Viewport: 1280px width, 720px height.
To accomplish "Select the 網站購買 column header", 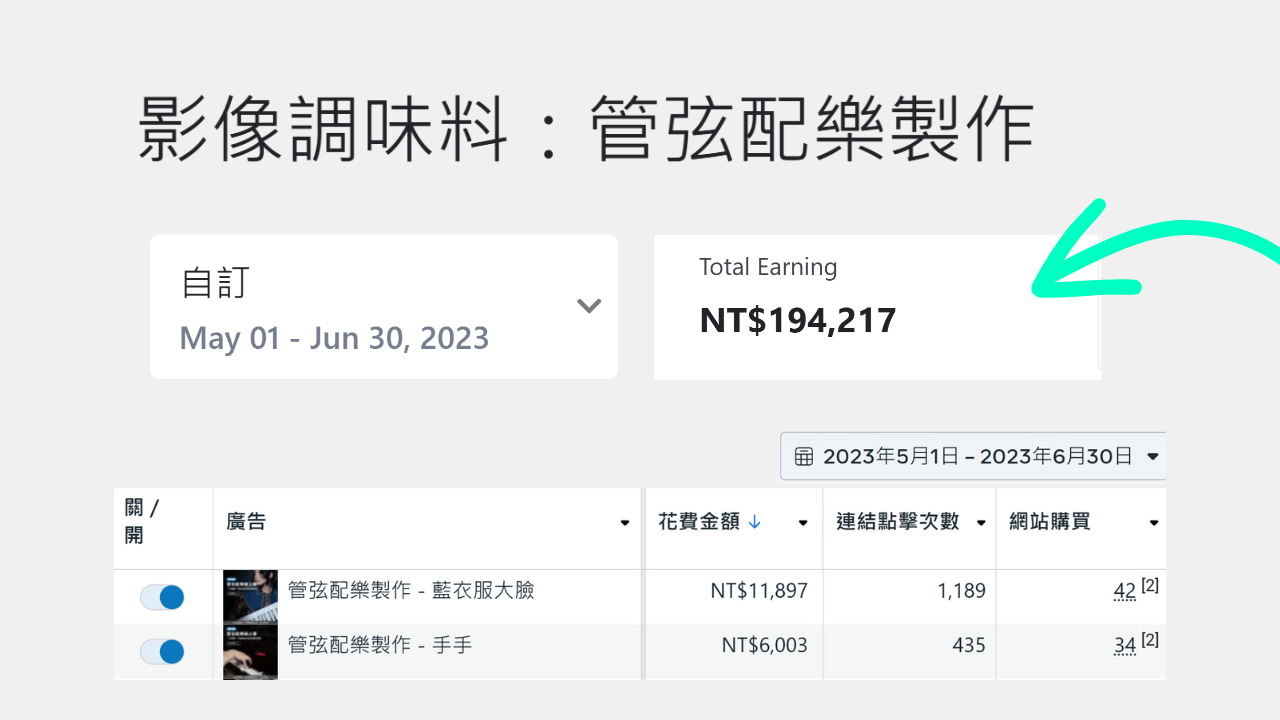I will coord(1049,521).
